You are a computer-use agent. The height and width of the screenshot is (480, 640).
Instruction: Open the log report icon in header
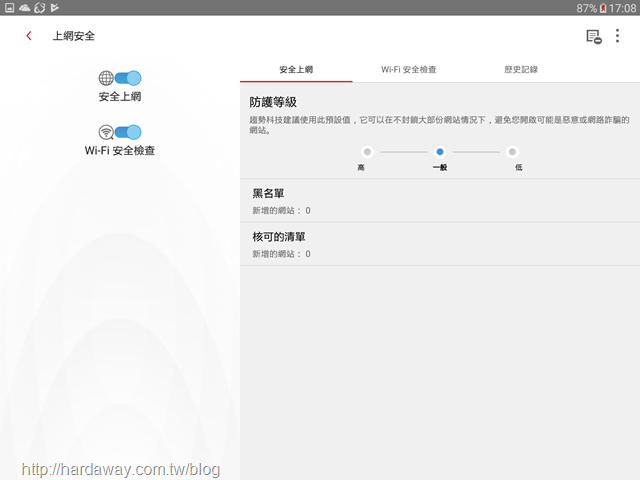click(594, 37)
